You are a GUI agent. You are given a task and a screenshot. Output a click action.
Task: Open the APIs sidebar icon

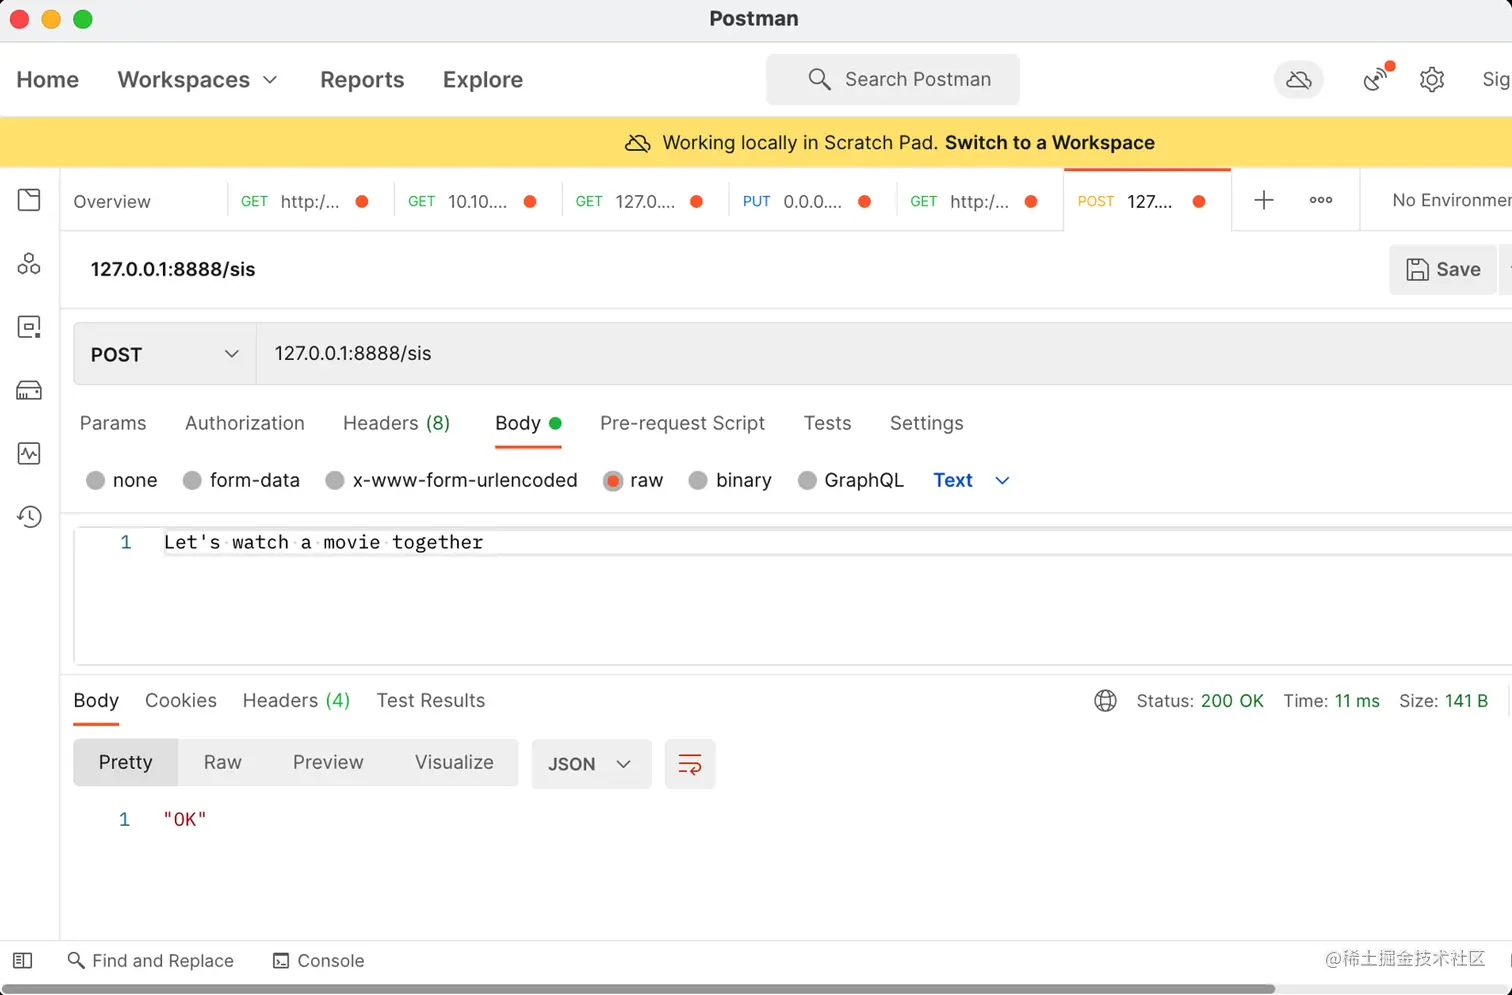pos(29,264)
